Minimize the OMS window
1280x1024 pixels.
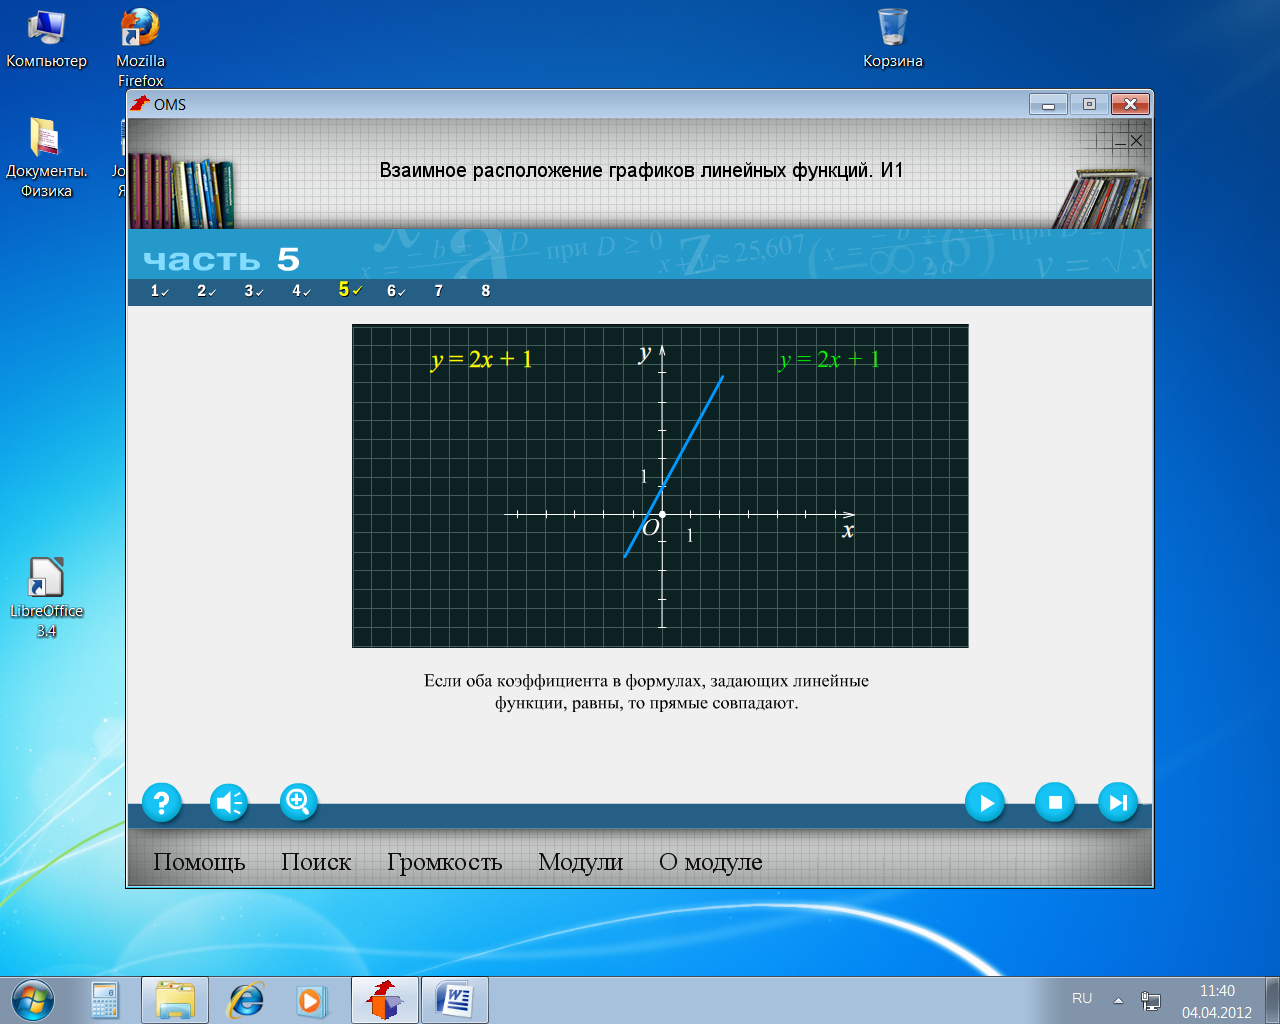1048,104
